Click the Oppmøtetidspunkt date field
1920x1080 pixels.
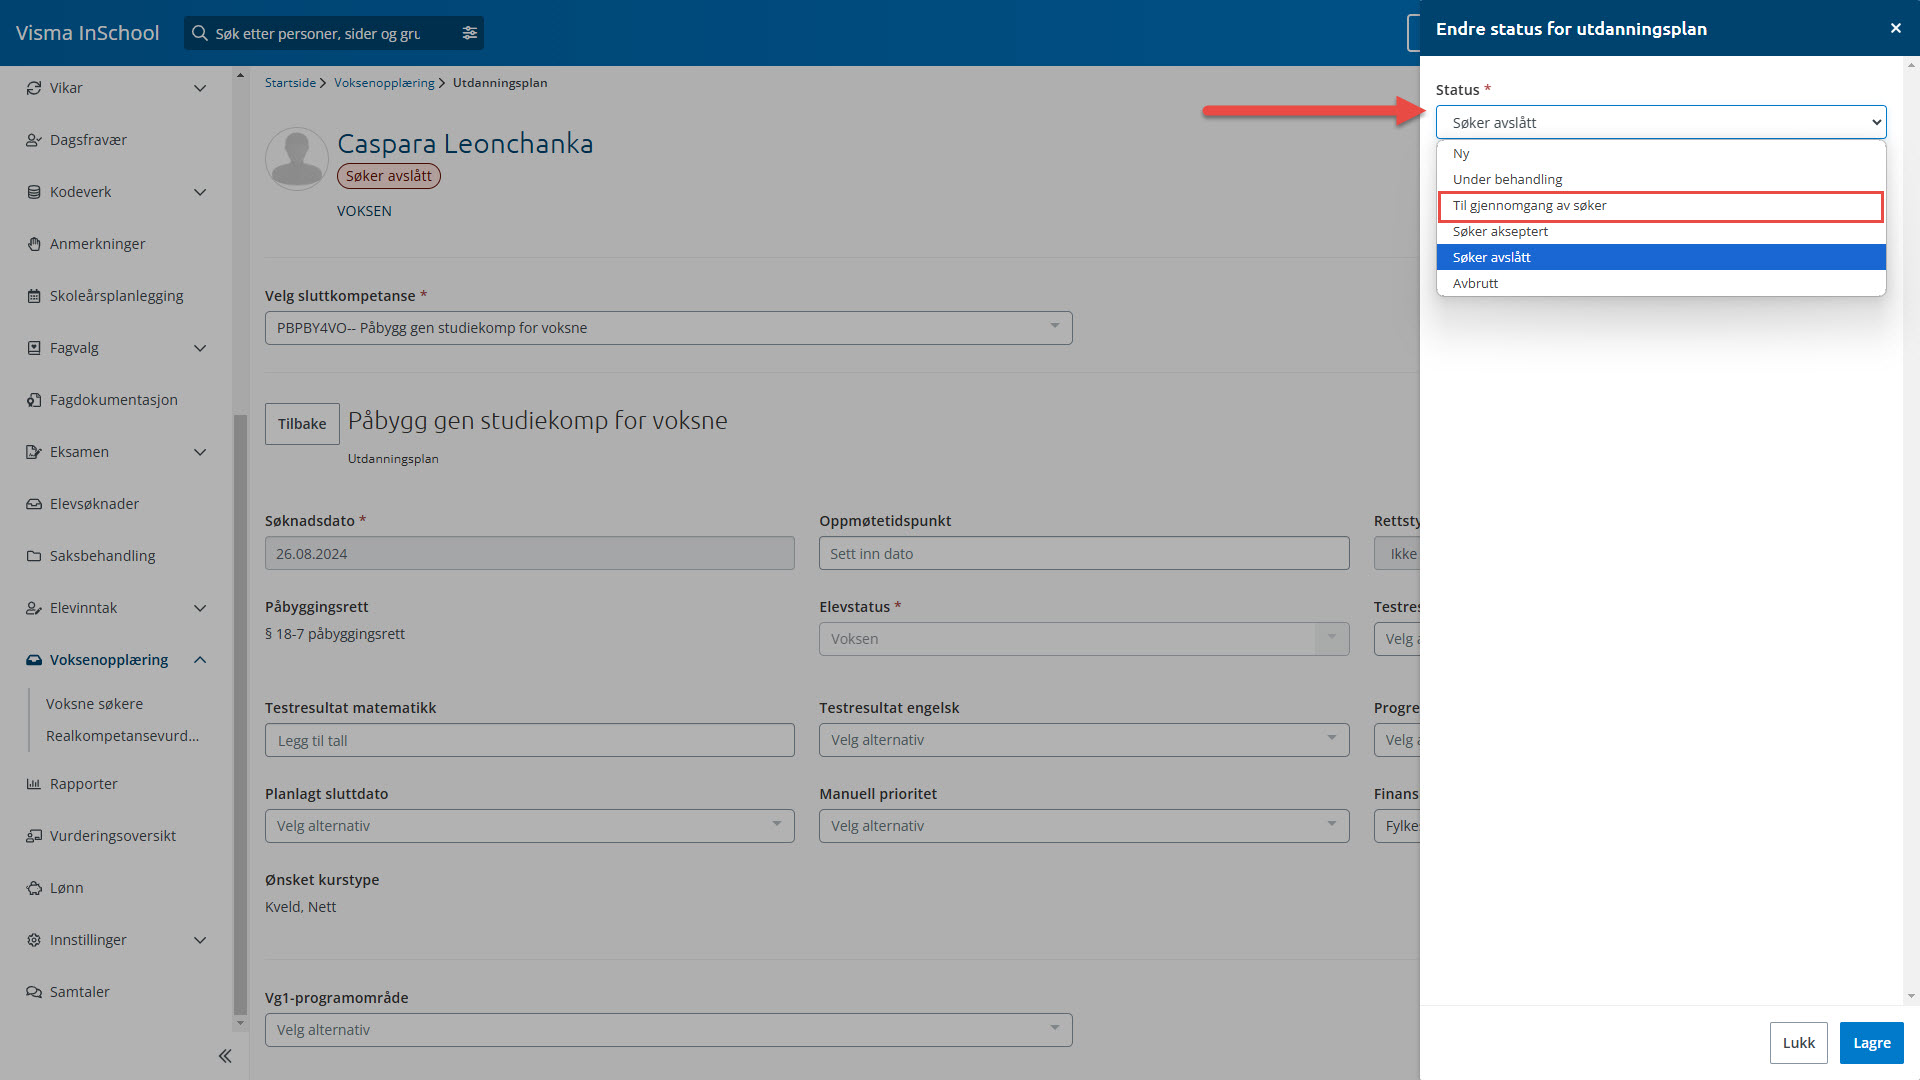click(1084, 553)
